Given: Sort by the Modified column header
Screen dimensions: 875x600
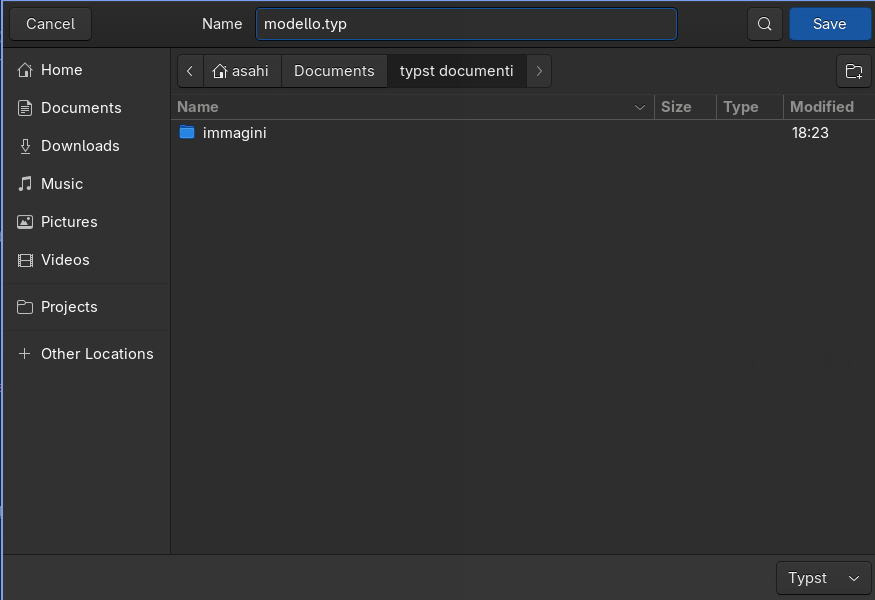Looking at the screenshot, I should [829, 107].
